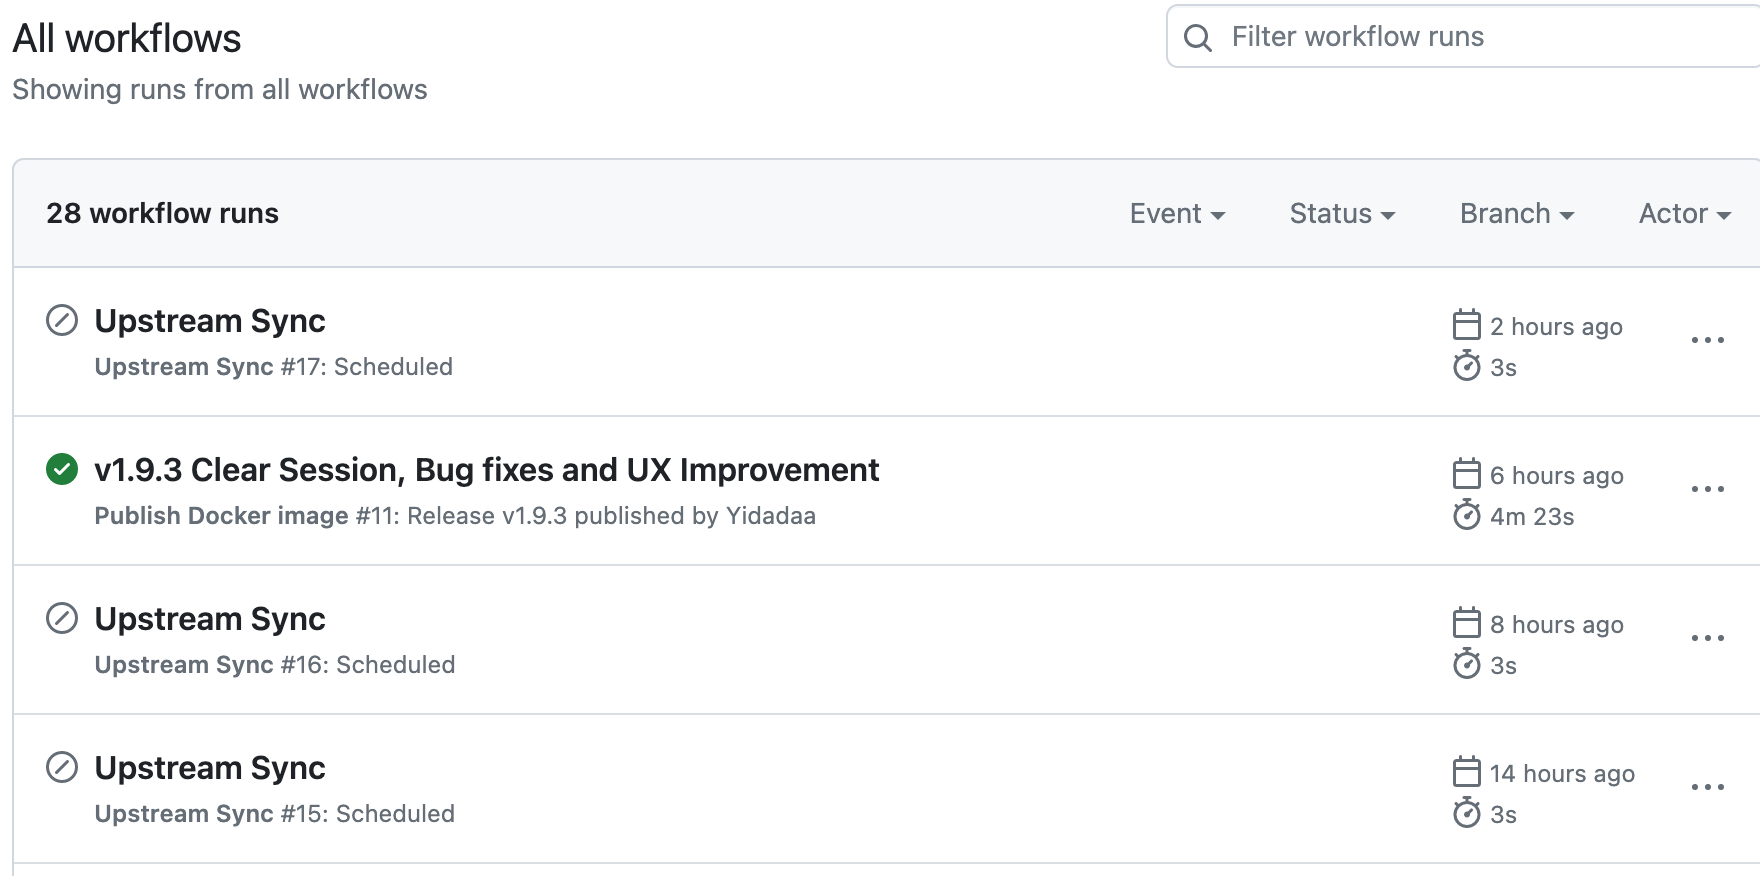Click the 28 workflow runs count text
1760x876 pixels.
[162, 213]
